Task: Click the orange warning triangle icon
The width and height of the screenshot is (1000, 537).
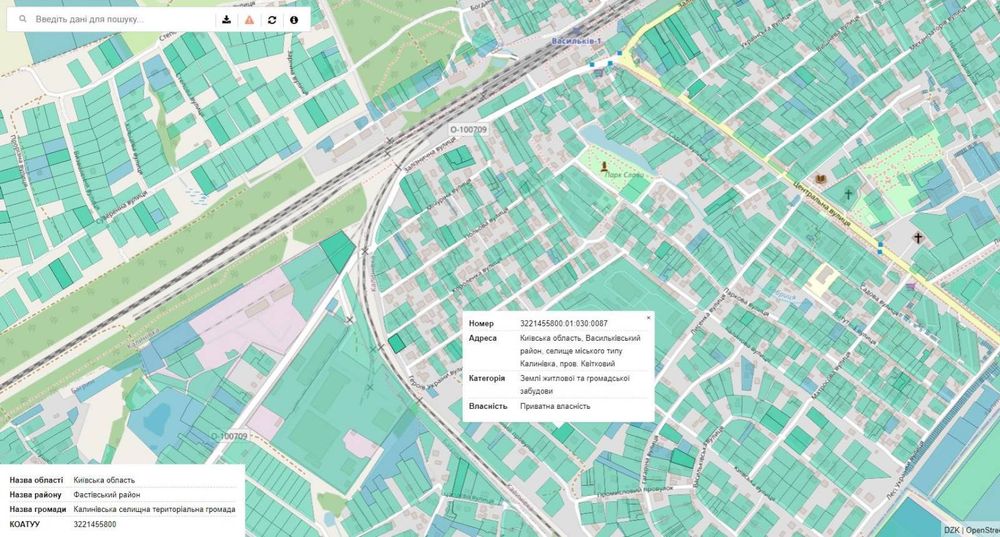Action: coord(249,20)
